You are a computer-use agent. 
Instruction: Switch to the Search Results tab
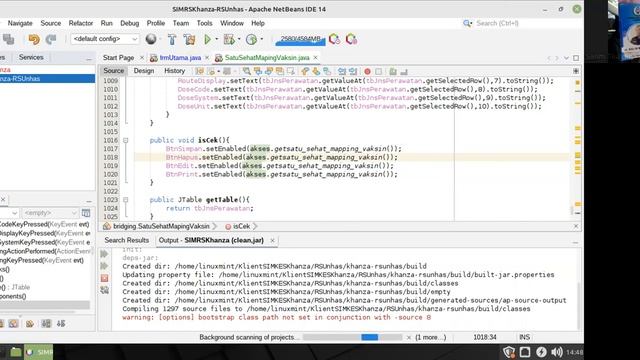(127, 240)
